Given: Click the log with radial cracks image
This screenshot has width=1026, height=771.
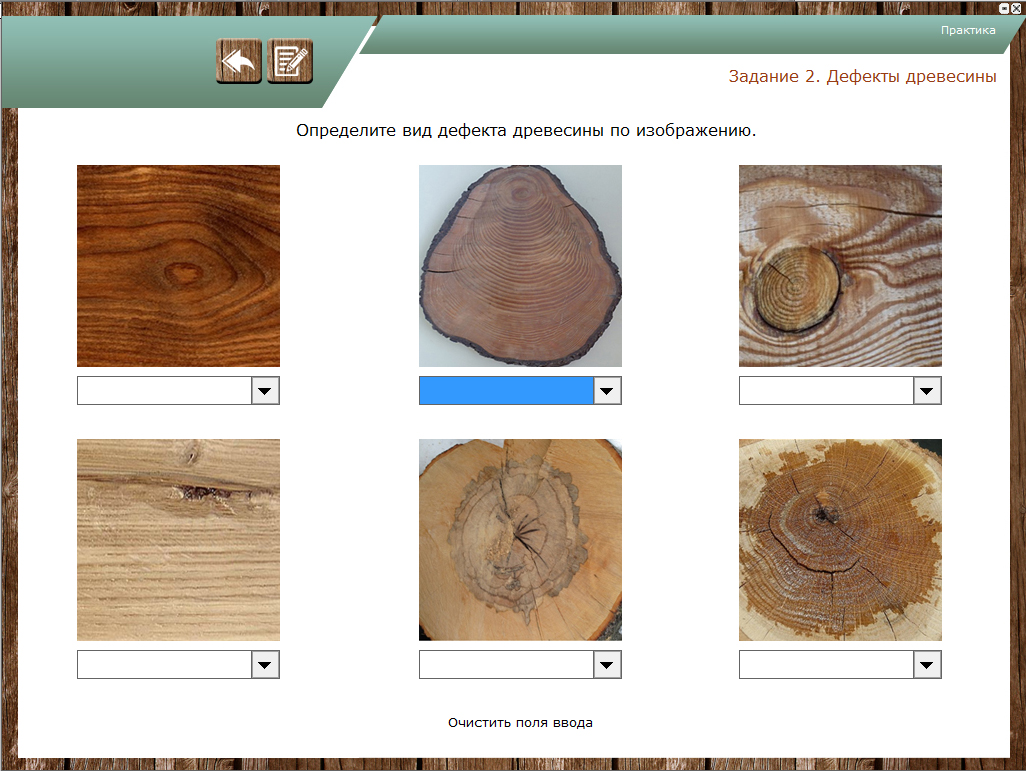Looking at the screenshot, I should pos(520,540).
